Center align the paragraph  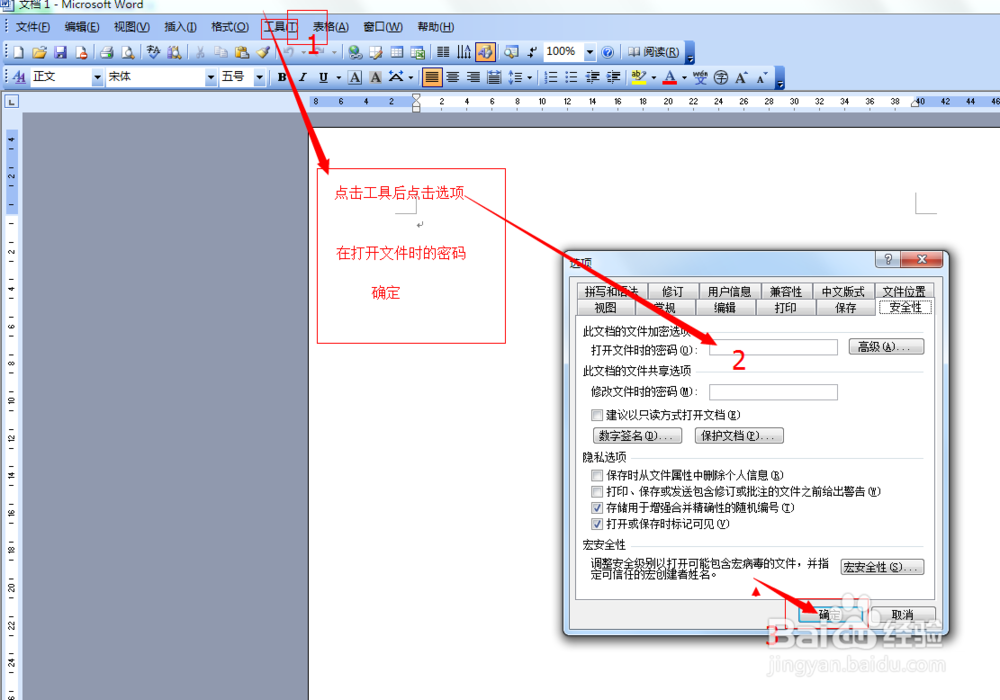coord(453,77)
